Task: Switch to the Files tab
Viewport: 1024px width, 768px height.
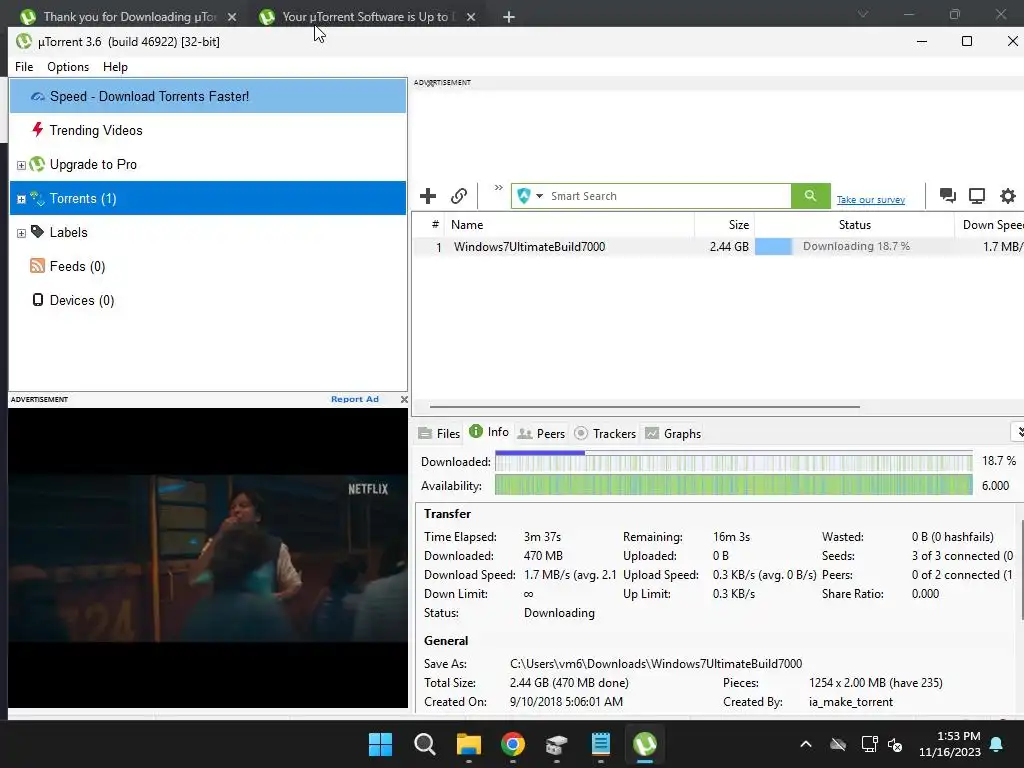Action: [x=440, y=434]
